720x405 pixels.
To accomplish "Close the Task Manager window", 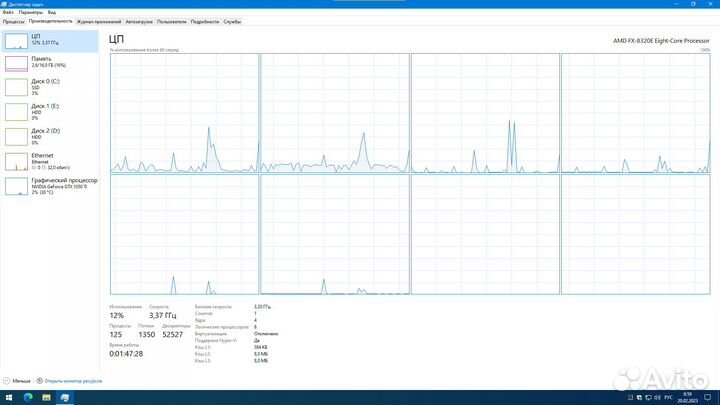I will [x=710, y=4].
